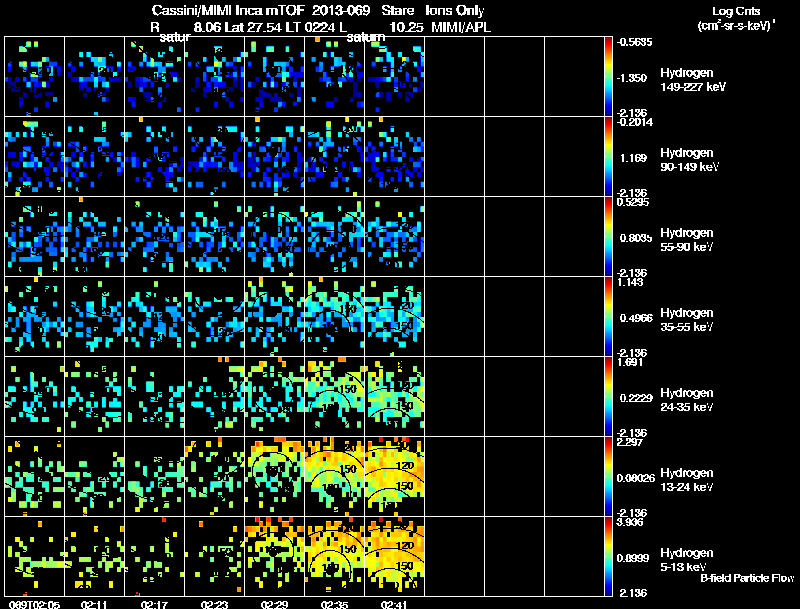Click the 02:11 time label
Image resolution: width=800 pixels, height=609 pixels.
[x=94, y=604]
